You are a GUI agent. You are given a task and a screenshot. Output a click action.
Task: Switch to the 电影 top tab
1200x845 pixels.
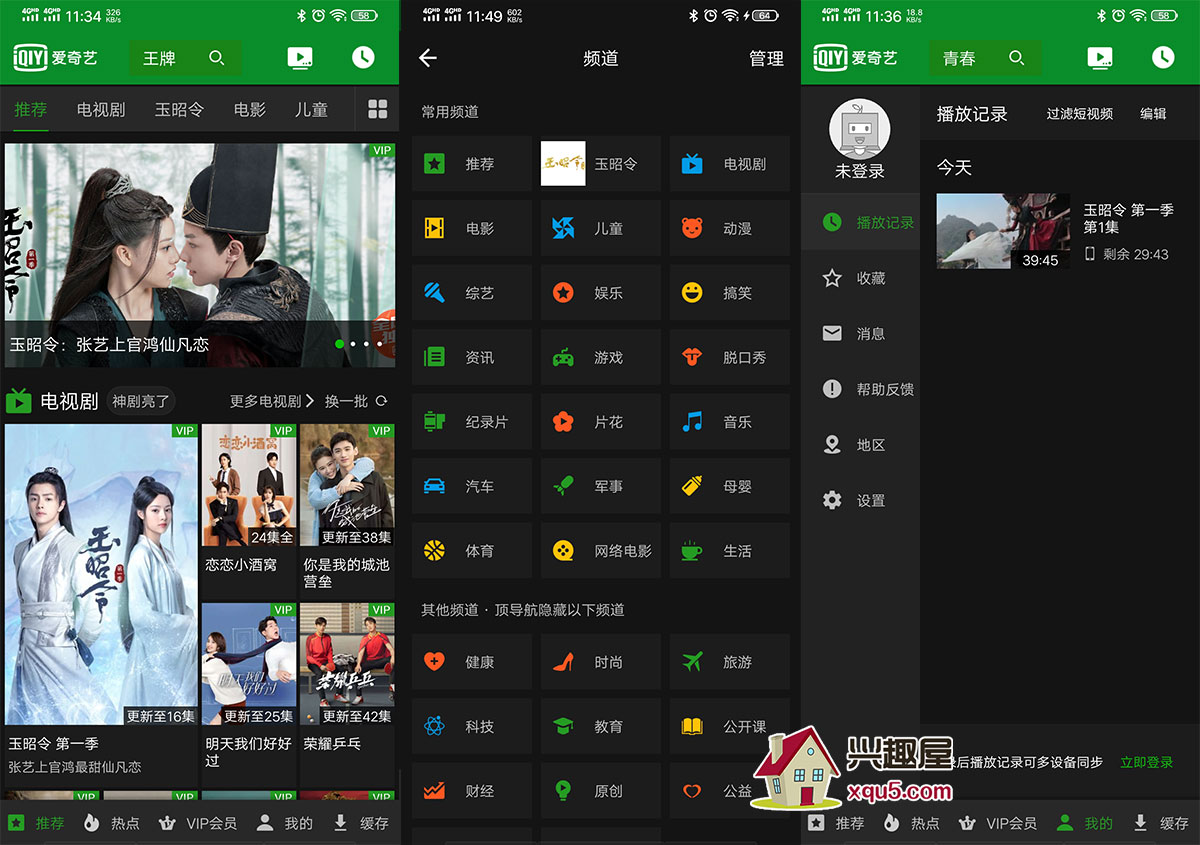250,110
